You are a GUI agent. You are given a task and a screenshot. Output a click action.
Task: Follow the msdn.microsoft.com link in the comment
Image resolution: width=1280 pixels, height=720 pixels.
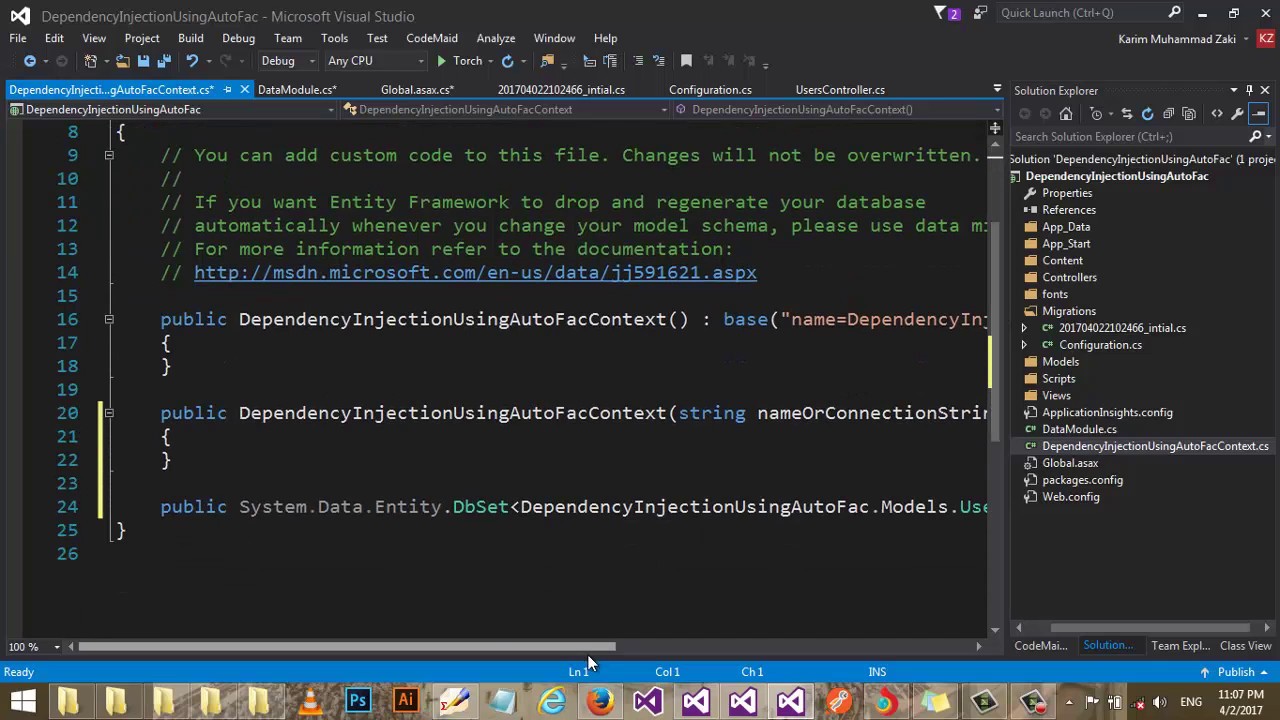click(475, 273)
